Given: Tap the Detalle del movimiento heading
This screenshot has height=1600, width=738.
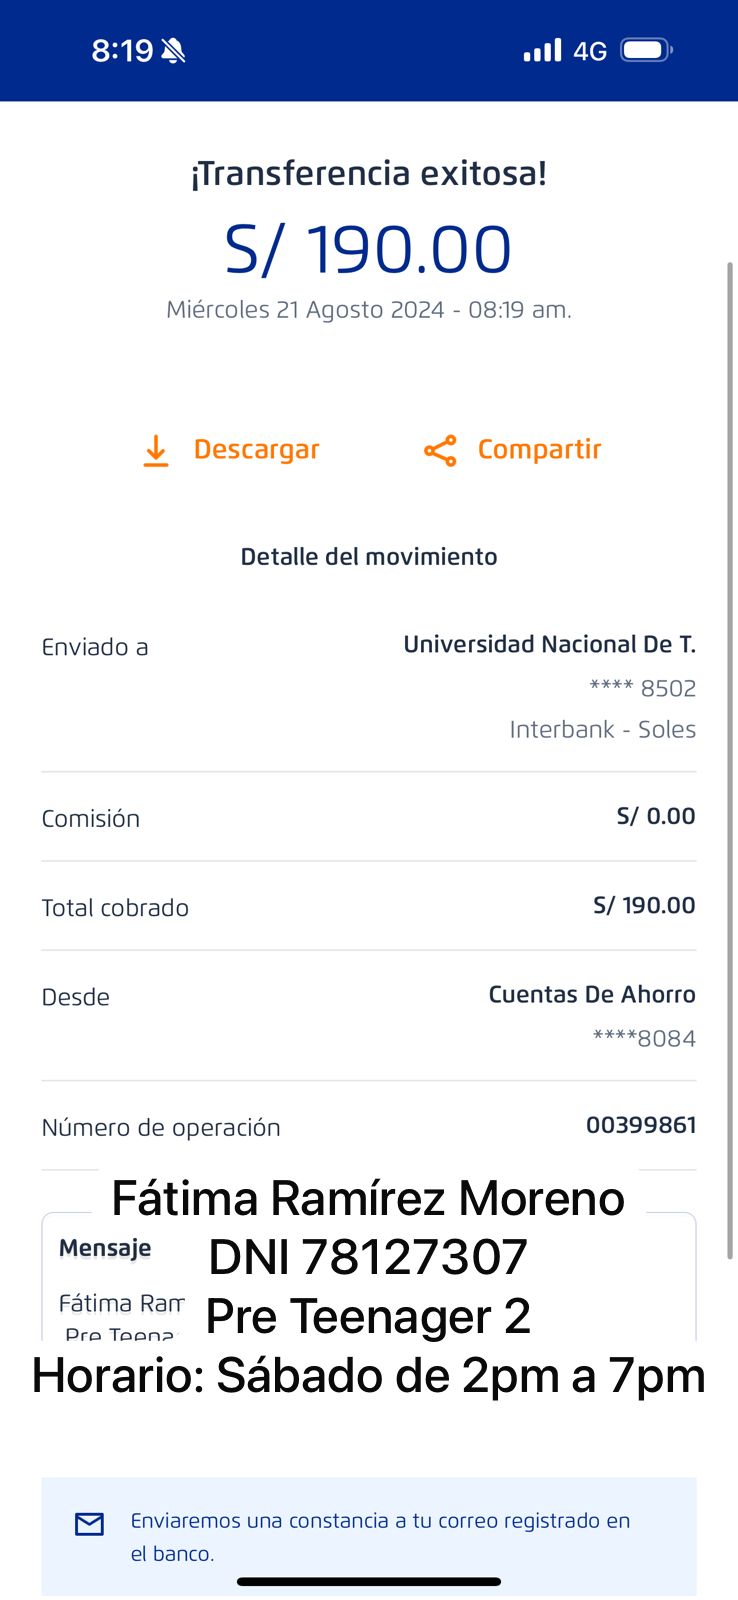Looking at the screenshot, I should pos(369,557).
